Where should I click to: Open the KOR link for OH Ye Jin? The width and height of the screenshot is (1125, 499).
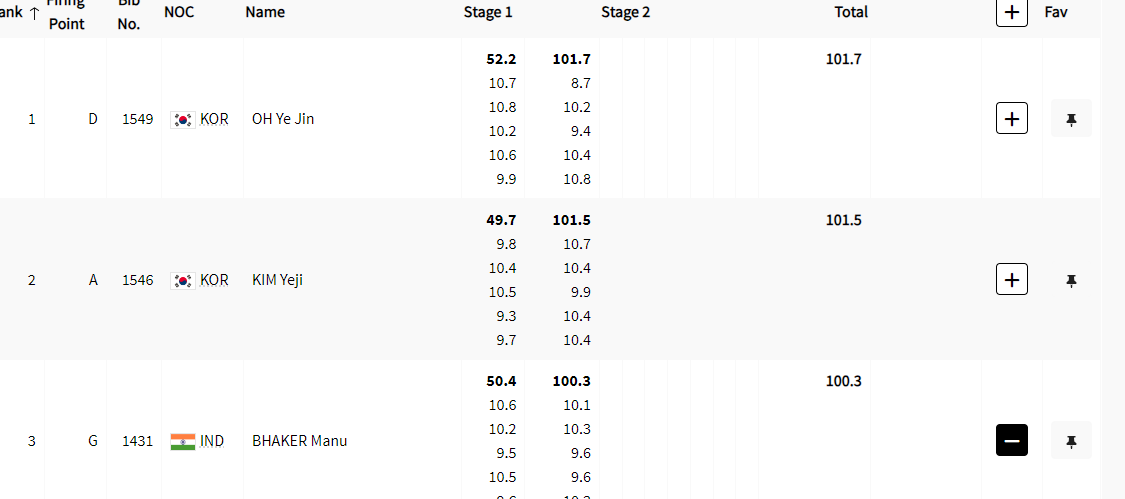click(214, 118)
